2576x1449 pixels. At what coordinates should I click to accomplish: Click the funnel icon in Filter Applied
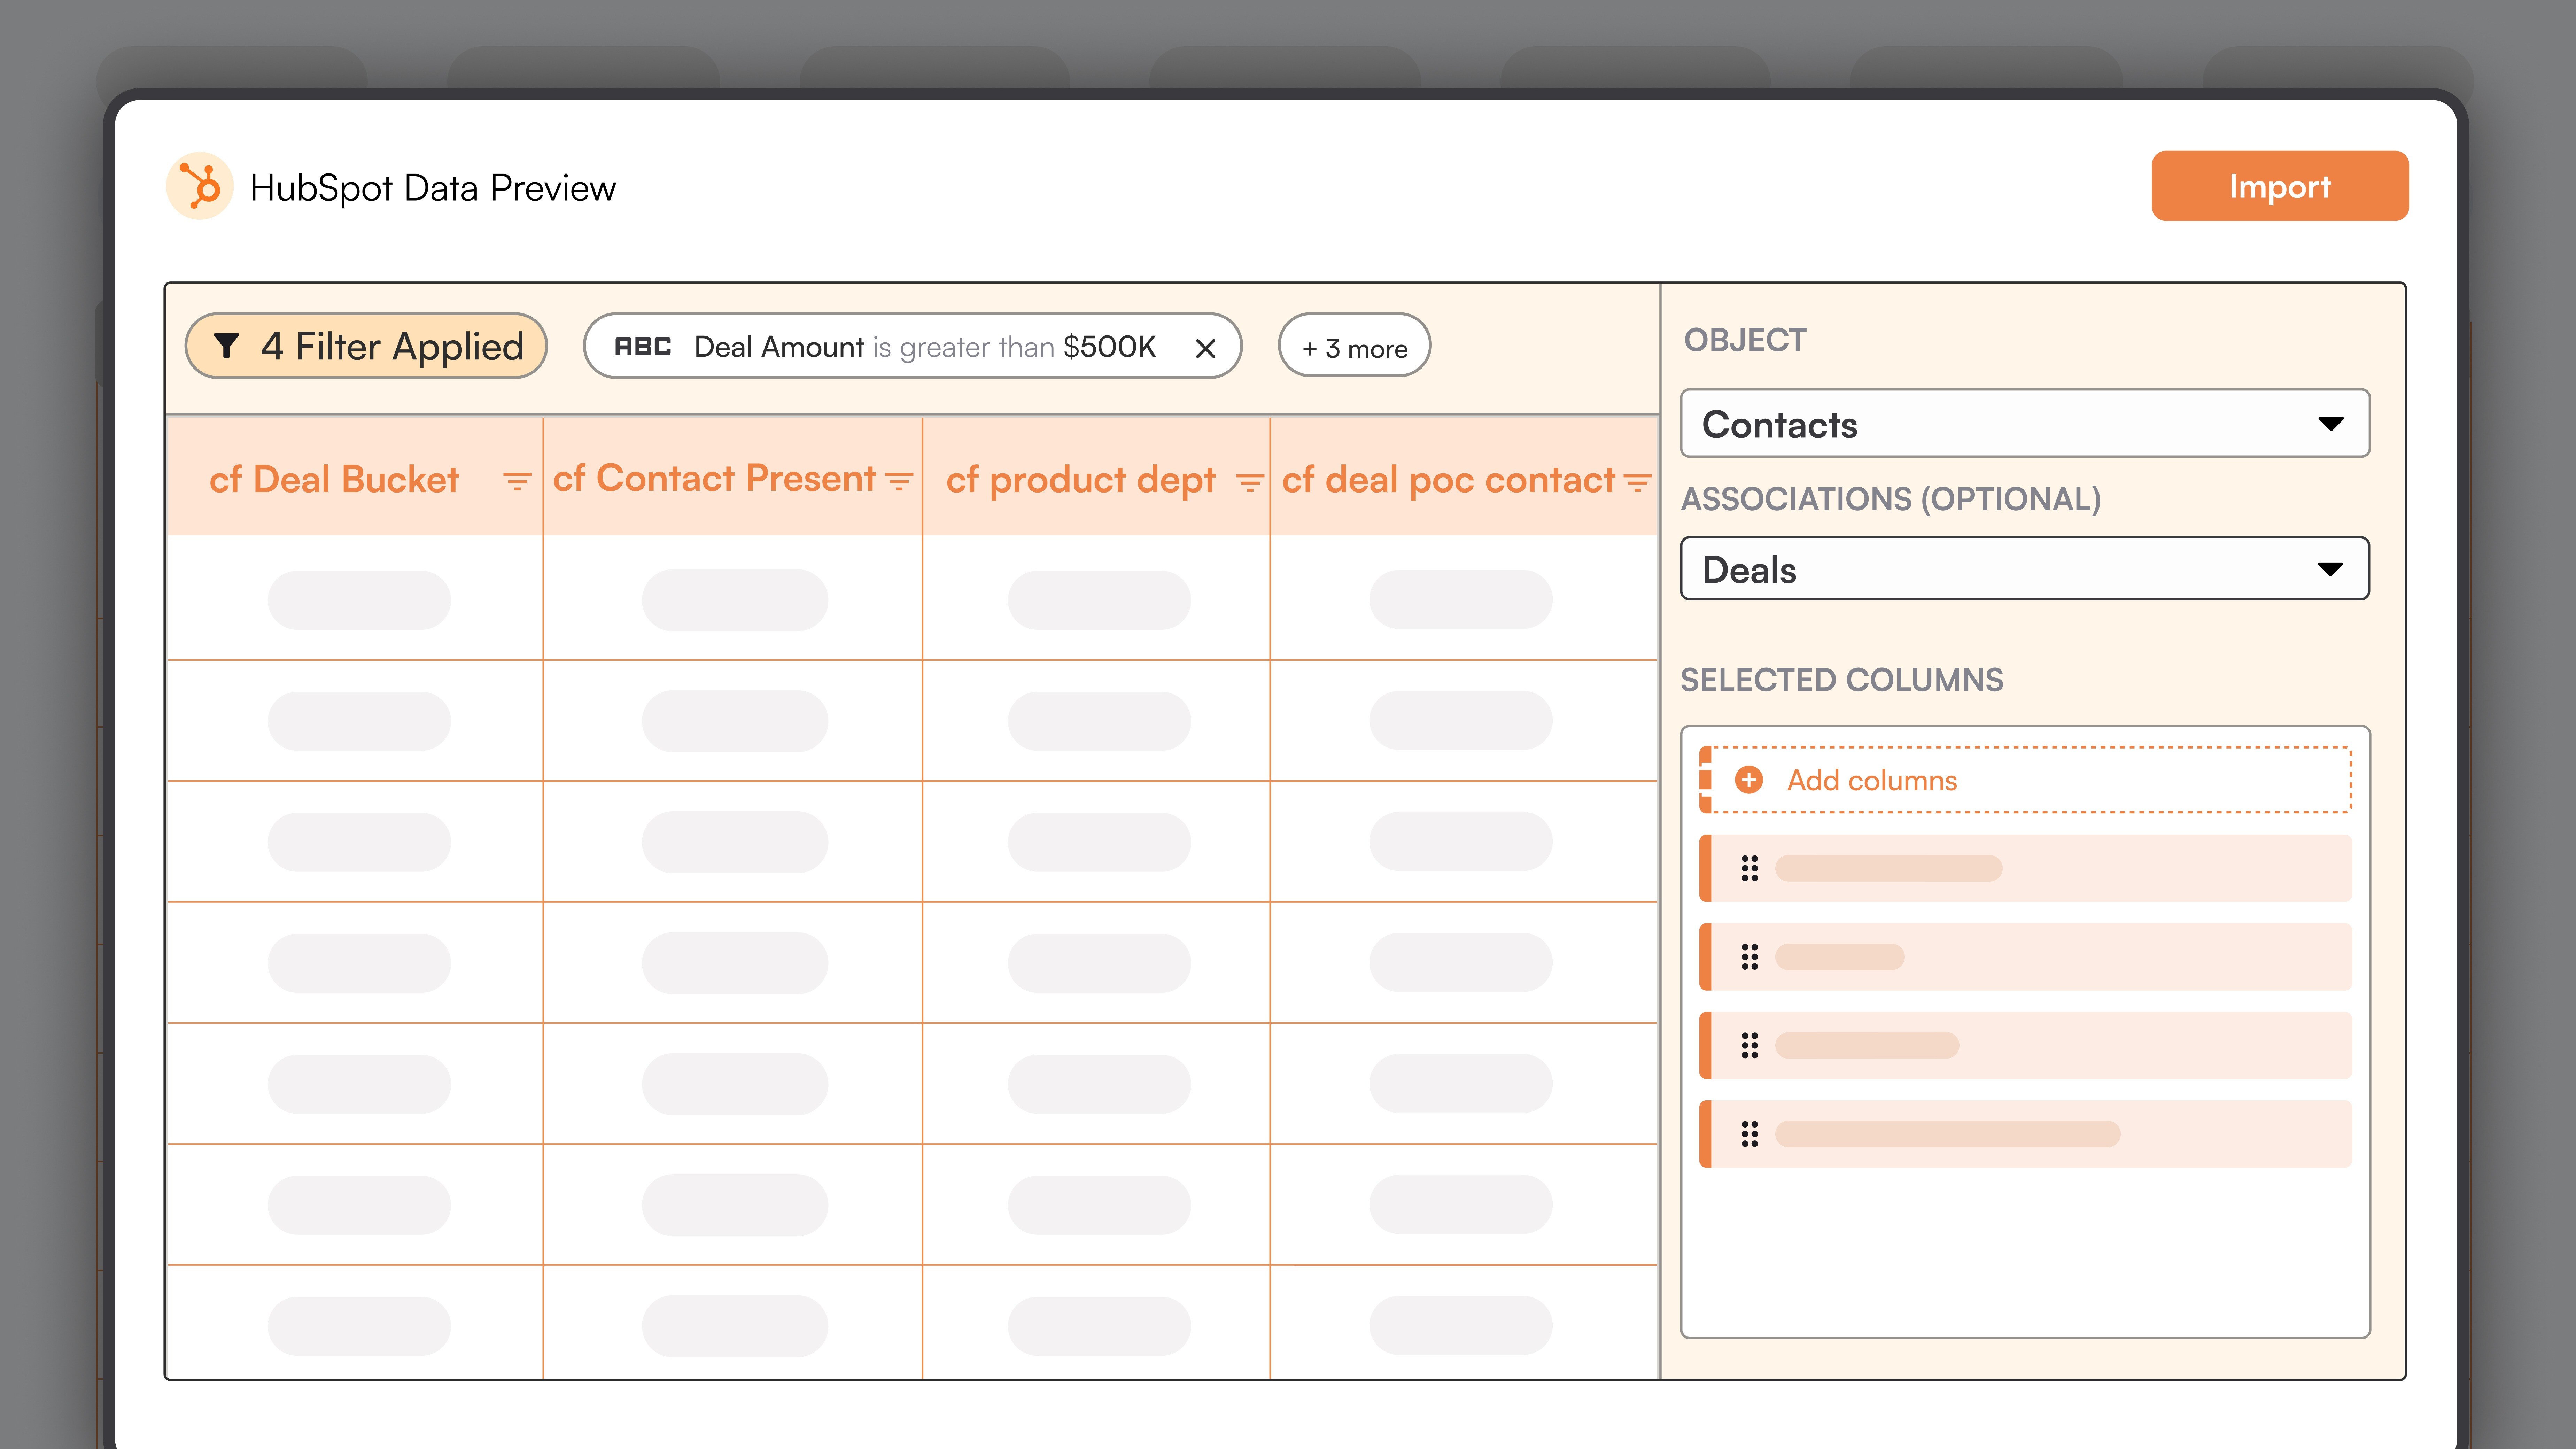(x=227, y=346)
